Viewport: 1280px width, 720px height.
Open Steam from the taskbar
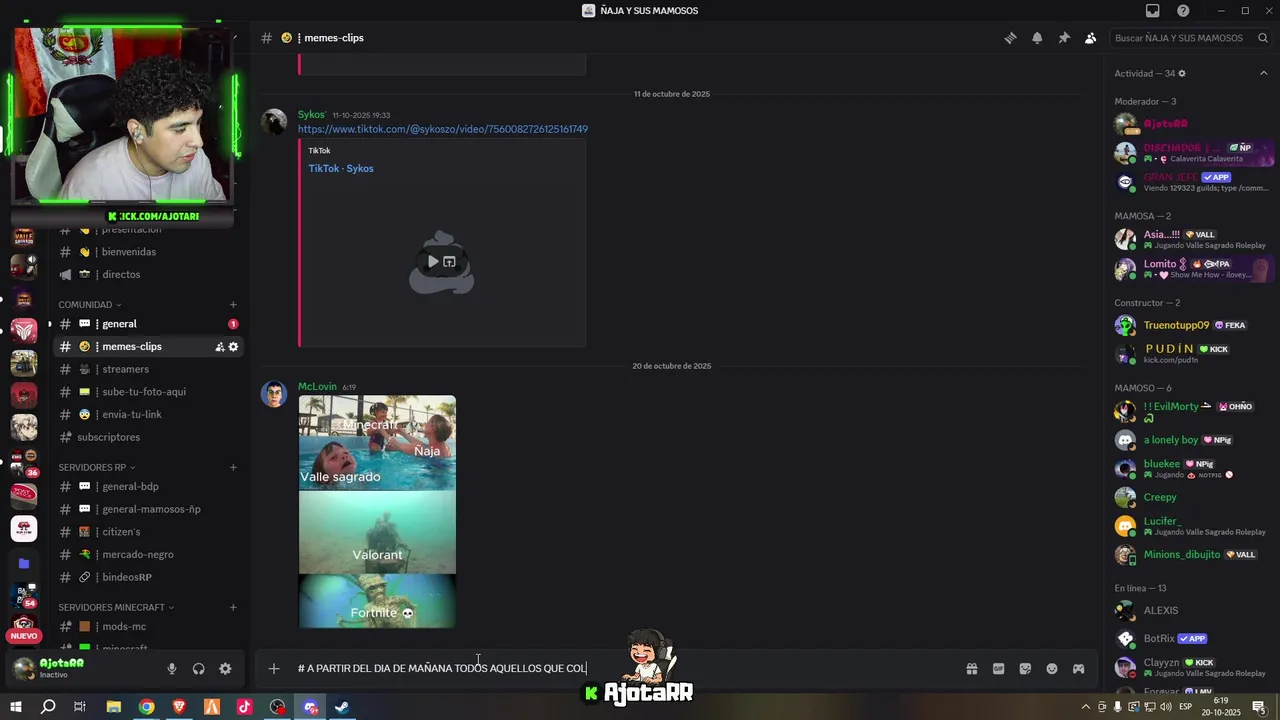(x=342, y=707)
